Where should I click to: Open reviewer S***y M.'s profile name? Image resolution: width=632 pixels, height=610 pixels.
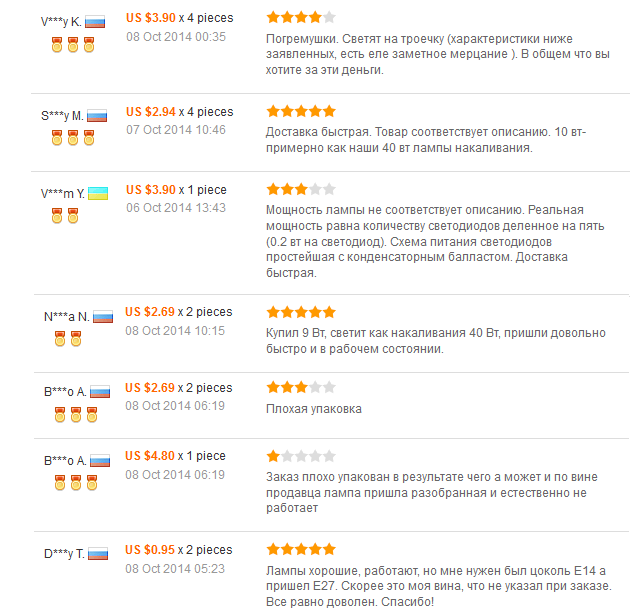coord(62,115)
